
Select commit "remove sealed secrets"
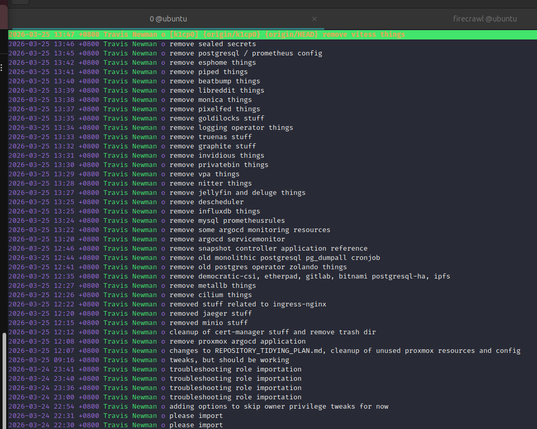[x=273, y=44]
